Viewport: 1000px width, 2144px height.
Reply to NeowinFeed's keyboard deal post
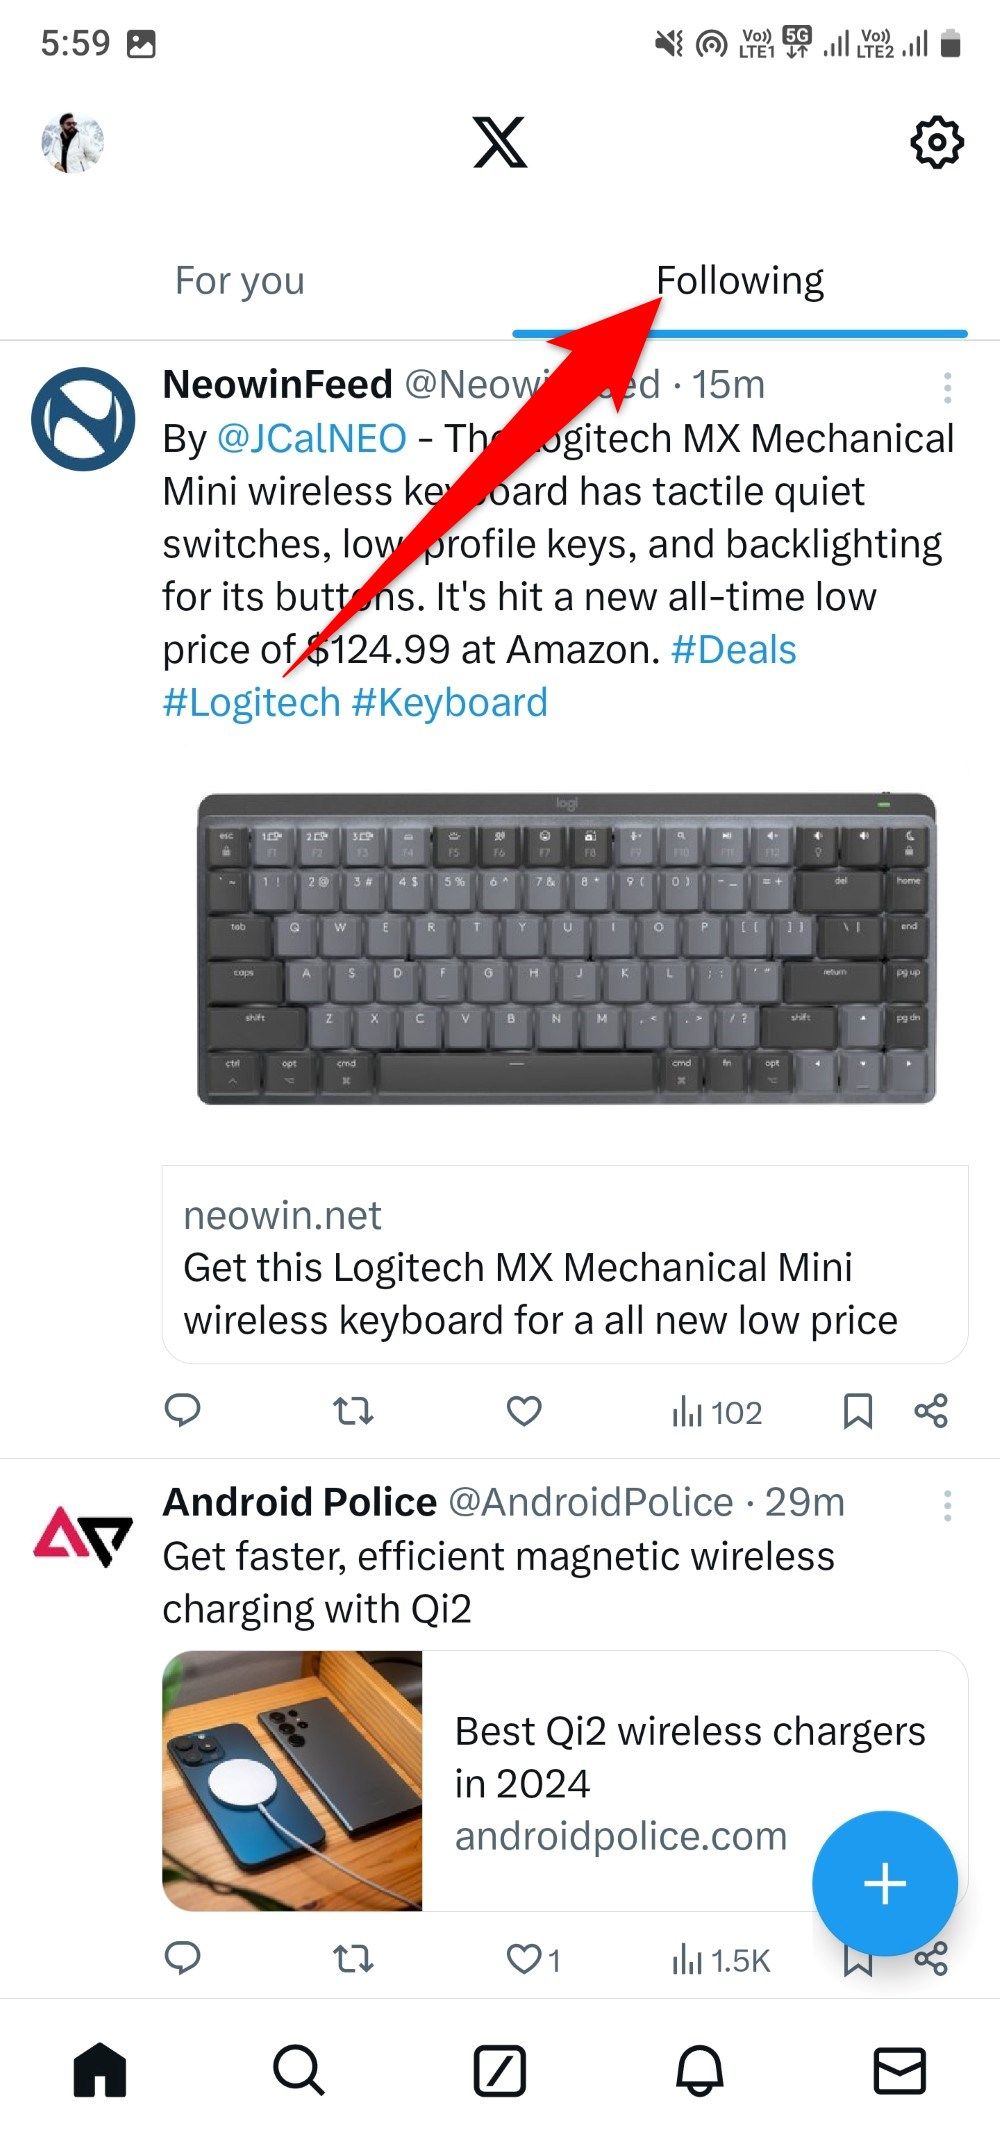coord(184,1411)
